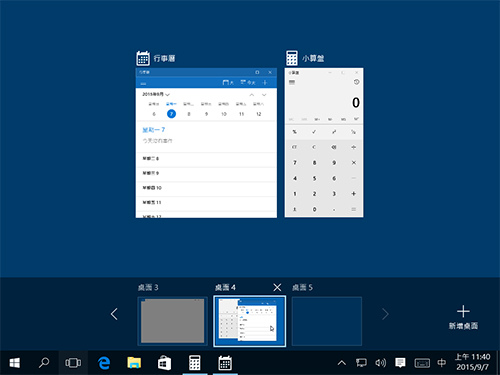Add a new event in 行事曆 with the plus
This screenshot has width=500, height=375.
click(x=265, y=82)
